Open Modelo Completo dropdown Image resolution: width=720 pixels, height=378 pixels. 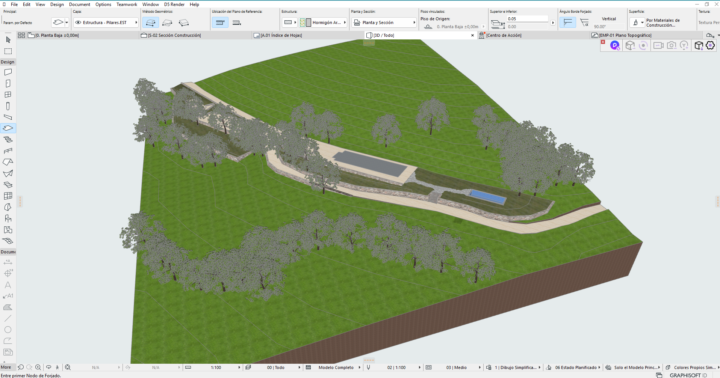pos(333,367)
